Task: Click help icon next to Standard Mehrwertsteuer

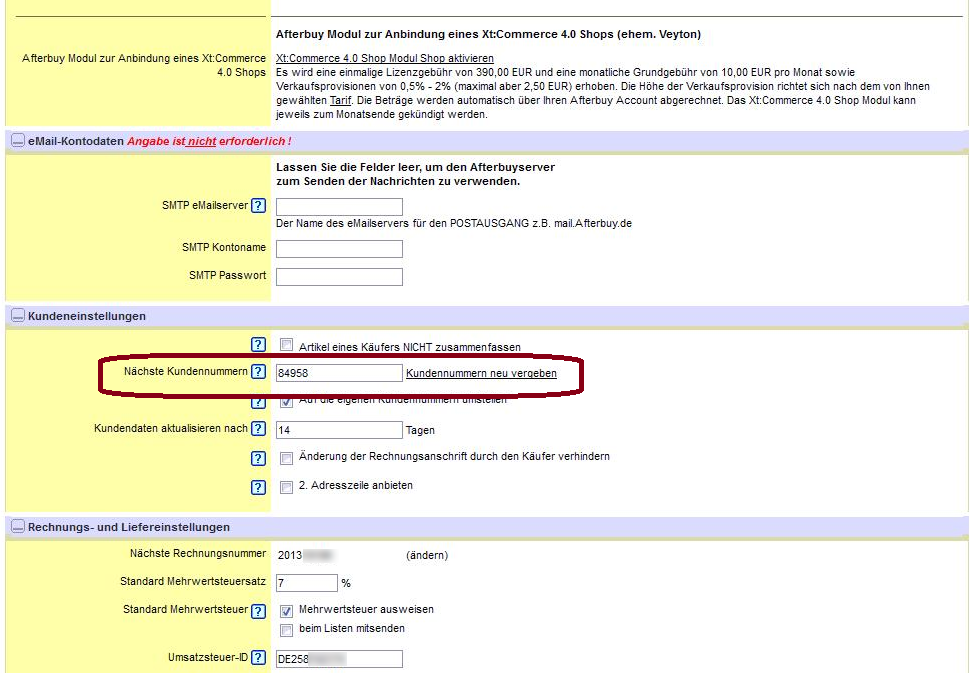Action: tap(258, 610)
